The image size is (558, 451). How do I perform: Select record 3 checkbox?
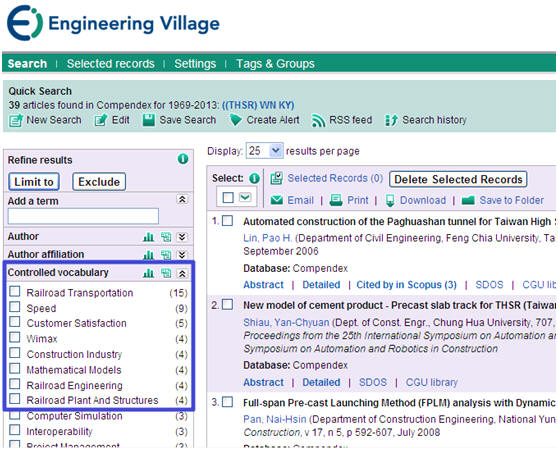click(x=227, y=402)
